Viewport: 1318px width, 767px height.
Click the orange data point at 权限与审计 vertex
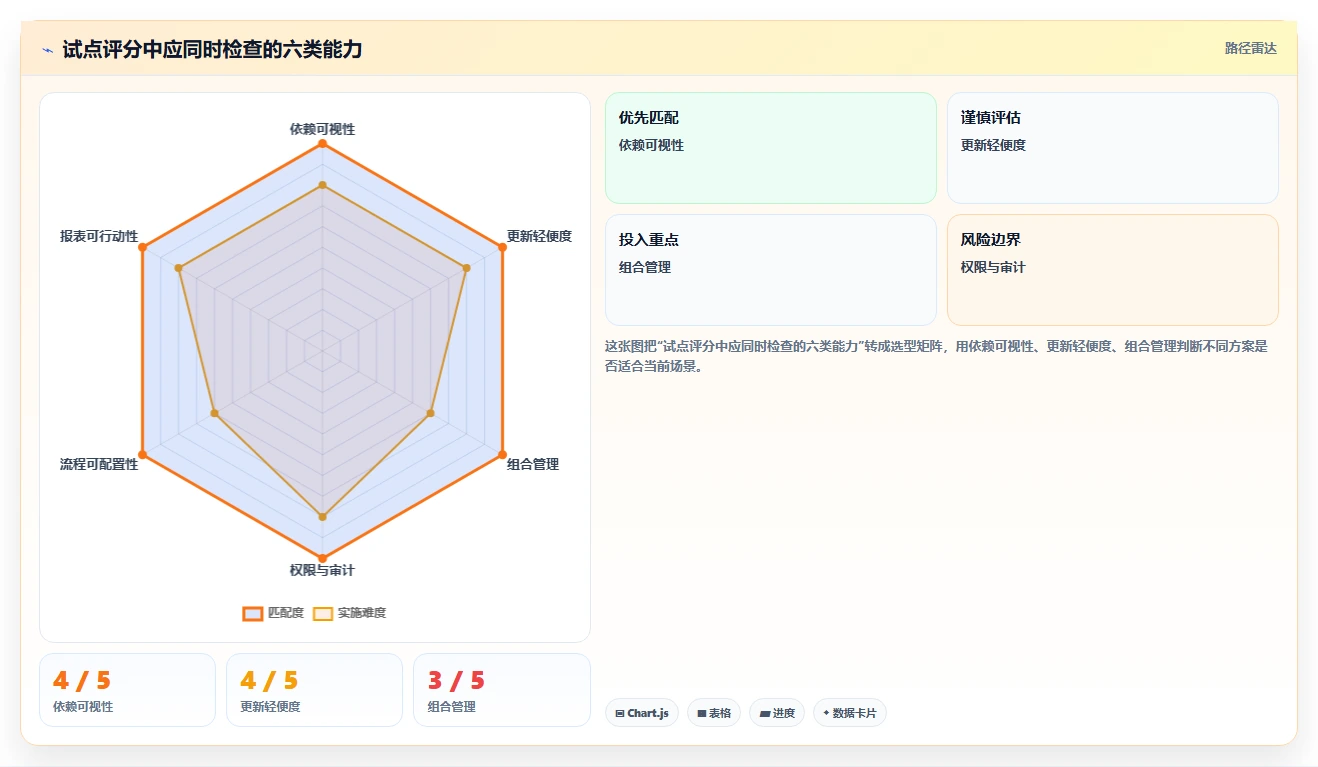322,558
